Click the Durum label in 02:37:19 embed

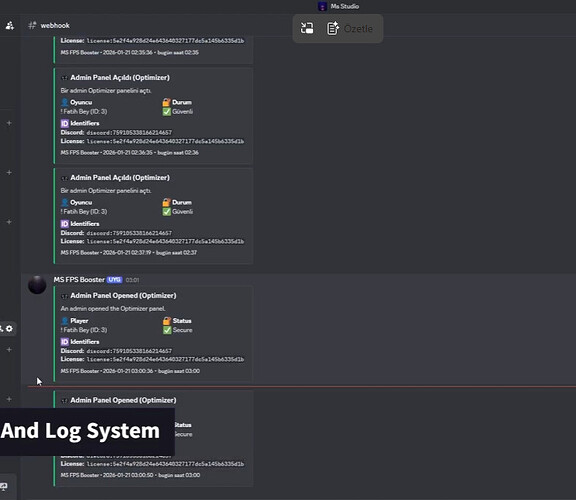(x=182, y=202)
